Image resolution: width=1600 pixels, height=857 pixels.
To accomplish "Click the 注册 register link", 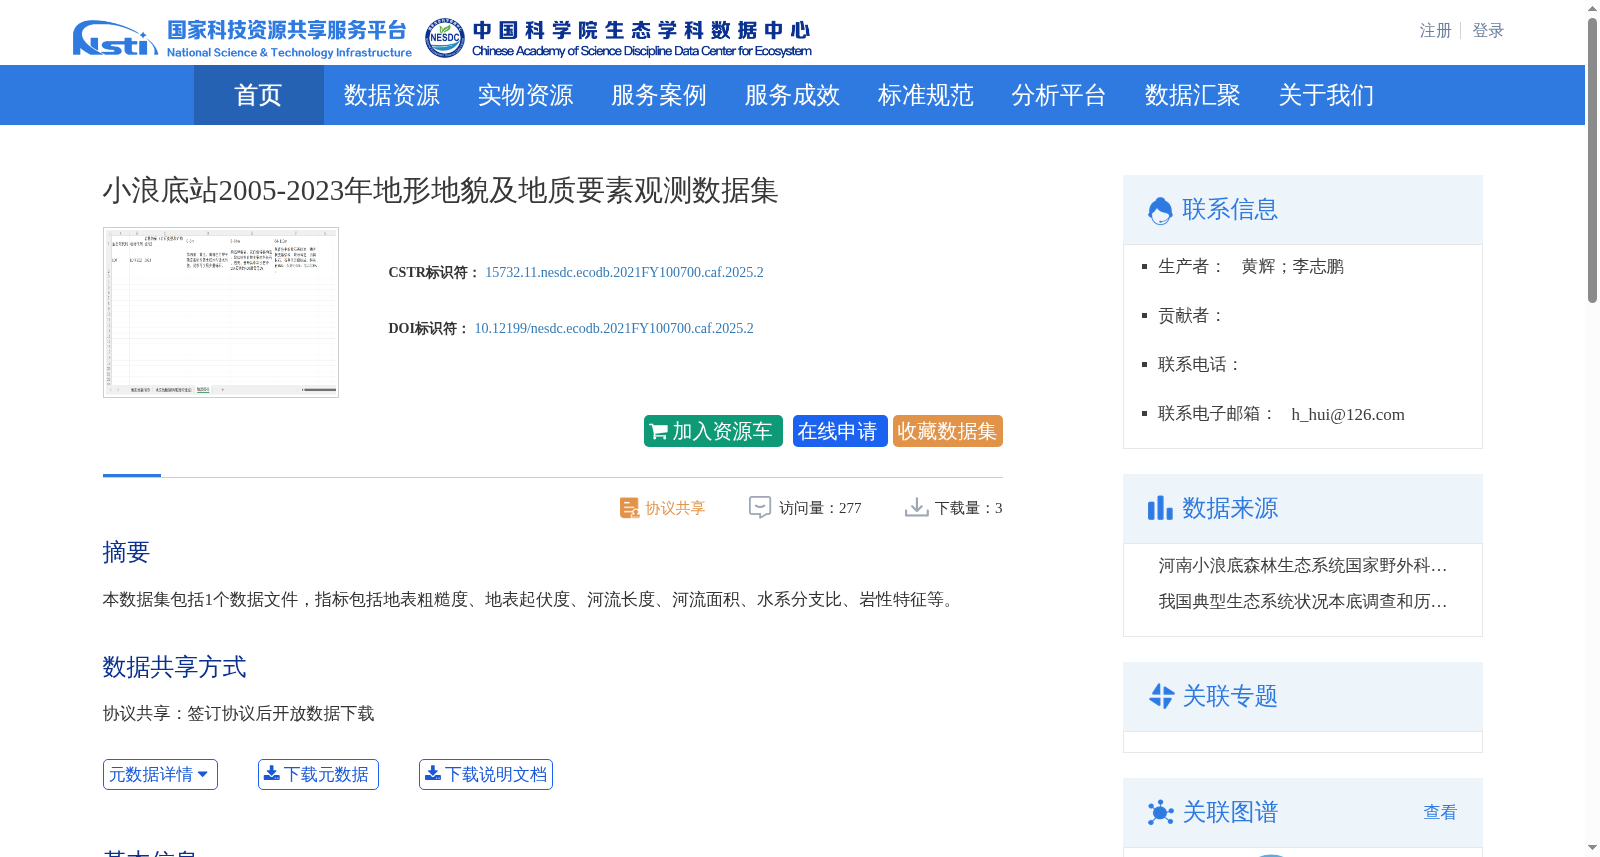I will click(1435, 31).
